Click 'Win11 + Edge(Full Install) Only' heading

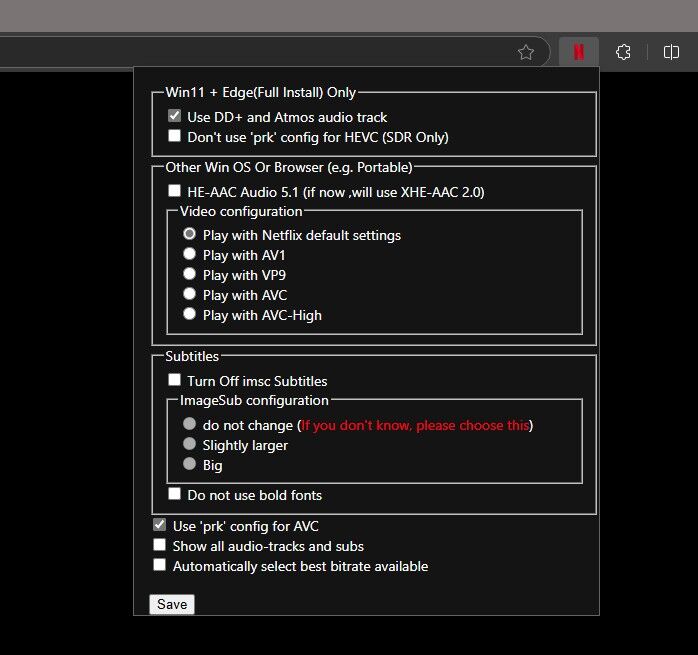260,92
